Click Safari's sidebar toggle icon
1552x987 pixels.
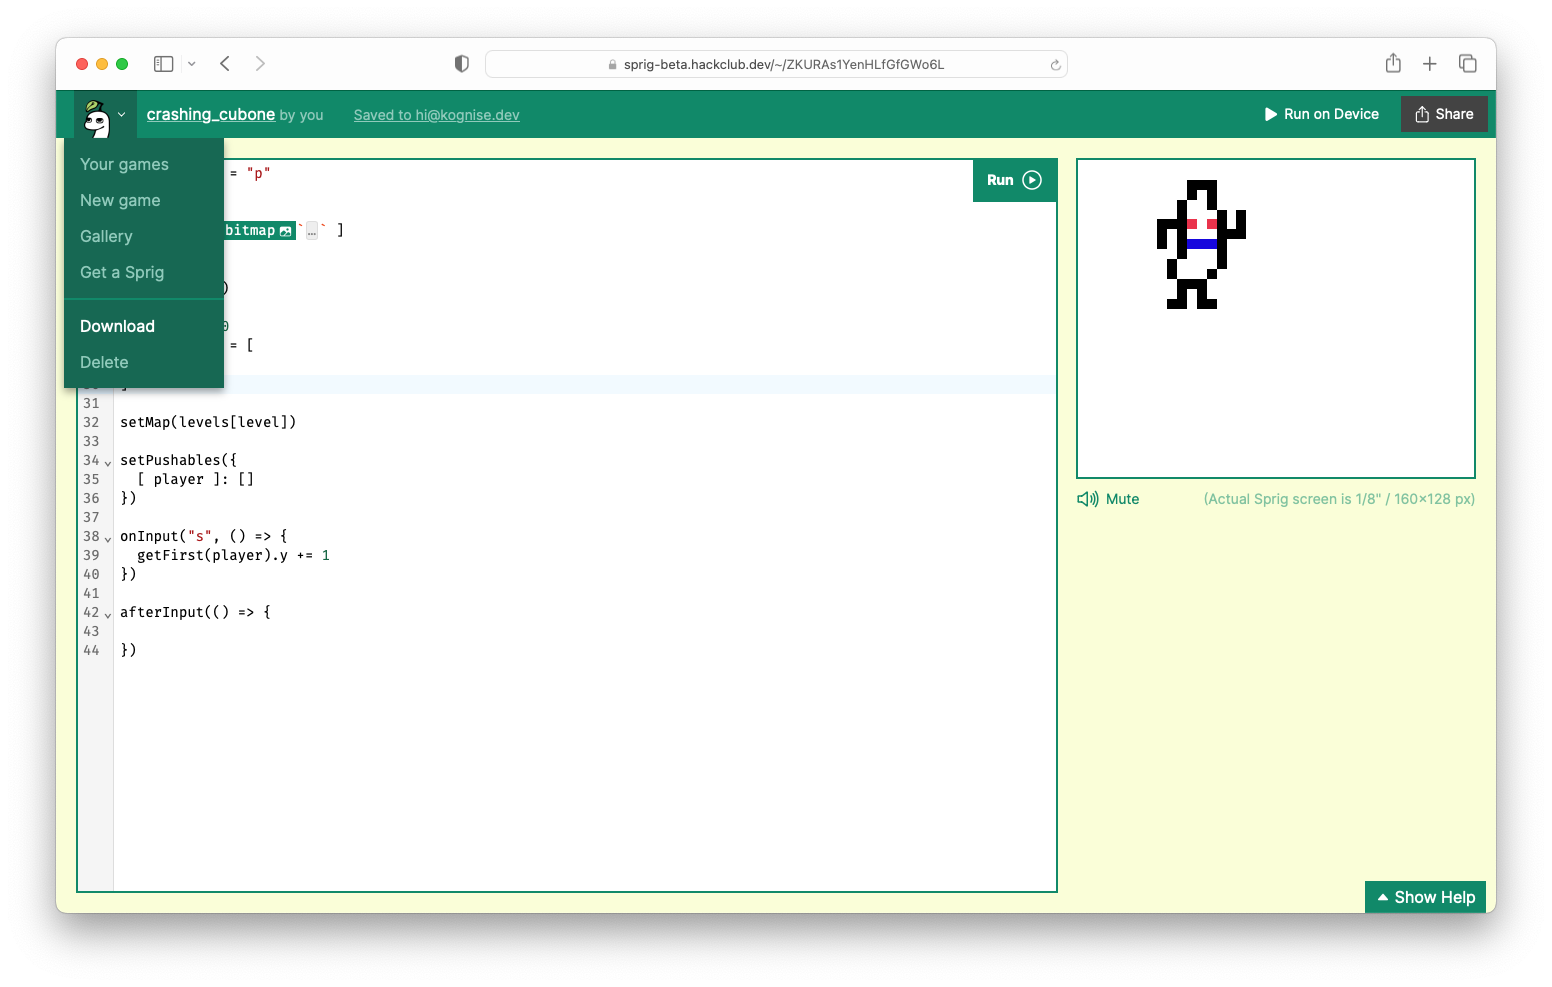162,63
